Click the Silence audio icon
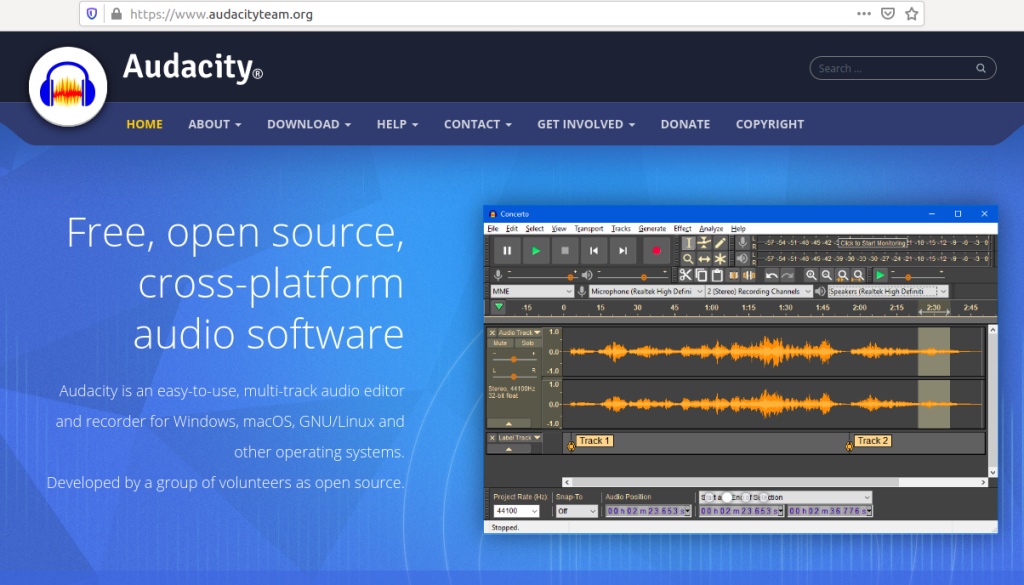The image size is (1024, 585). click(749, 276)
